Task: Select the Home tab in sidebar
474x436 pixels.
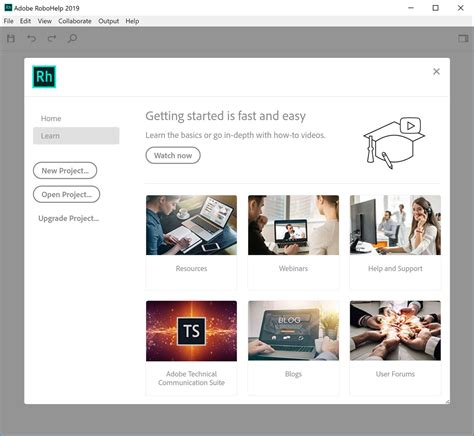Action: (51, 118)
